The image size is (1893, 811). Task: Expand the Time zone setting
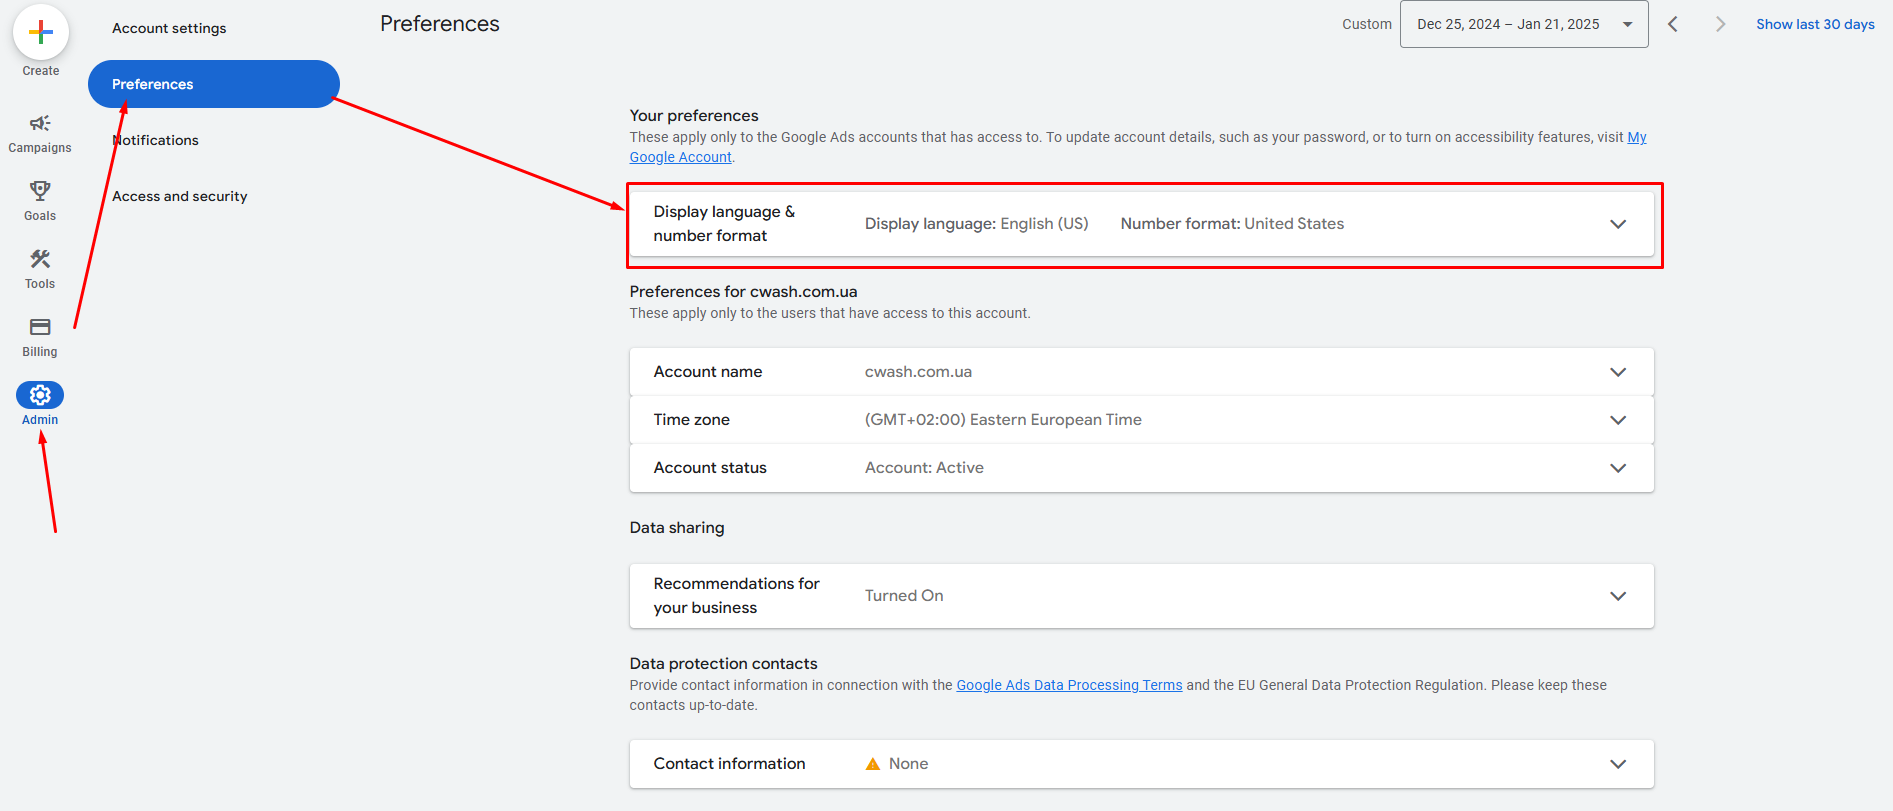pos(1617,420)
